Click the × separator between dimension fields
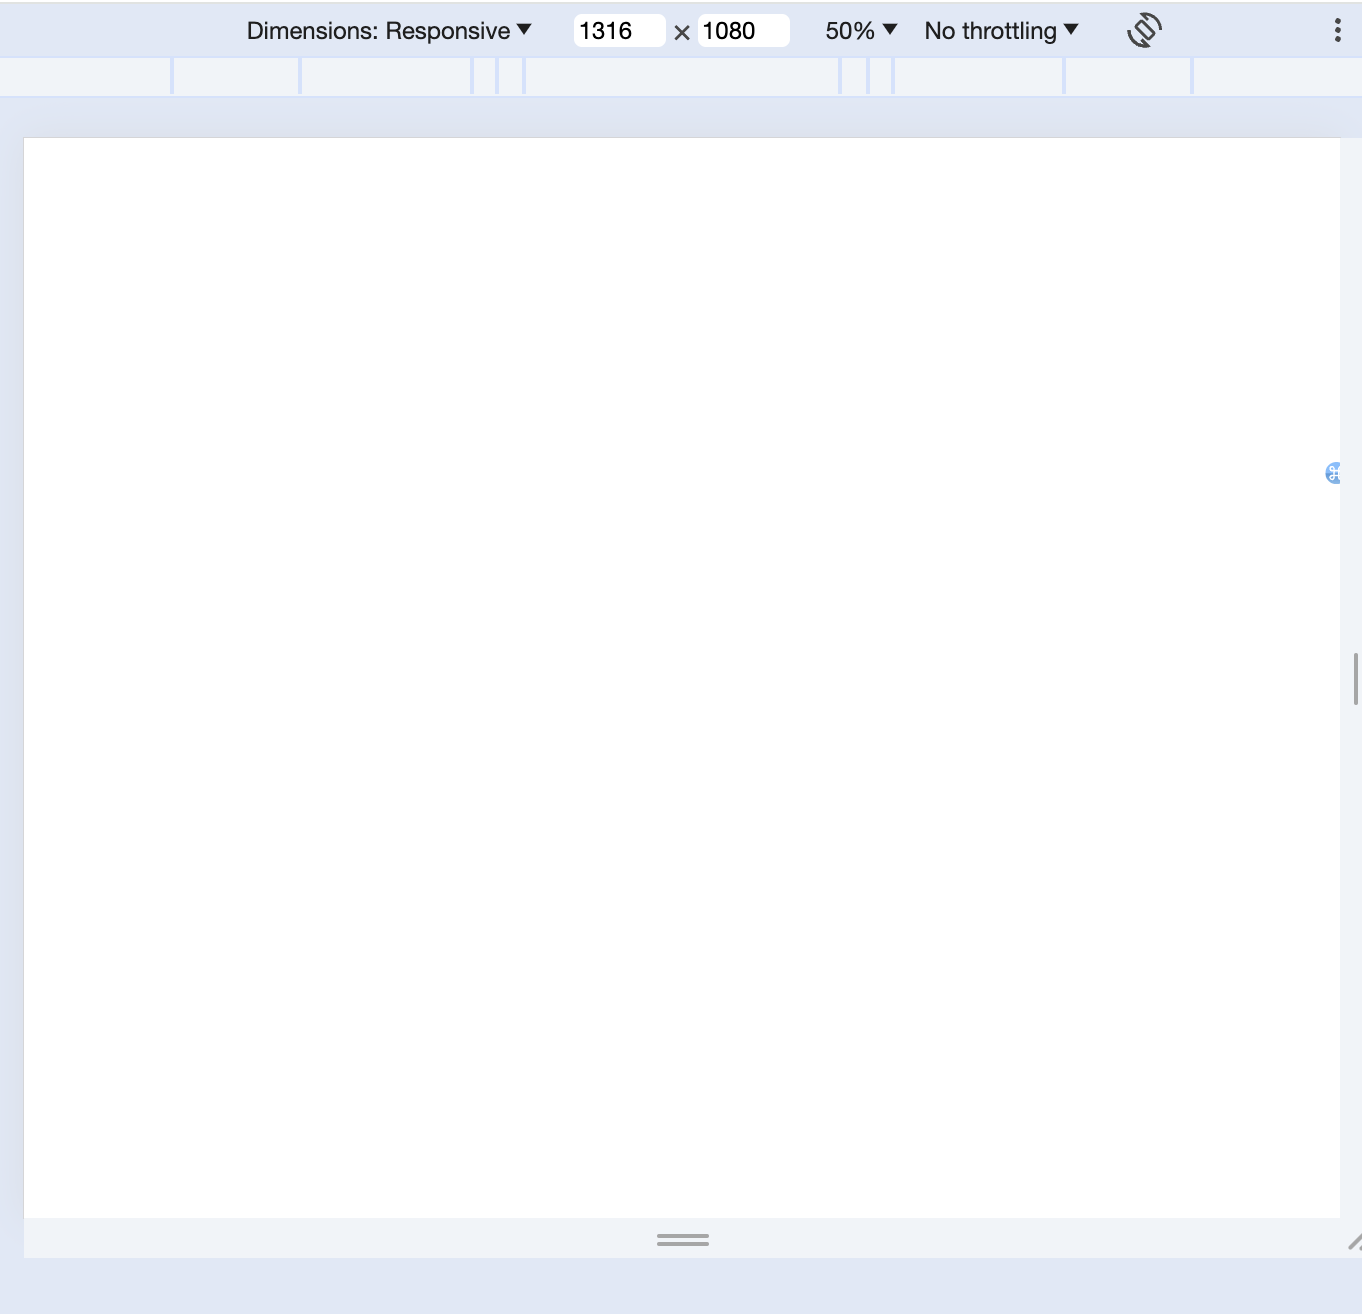 [x=682, y=32]
